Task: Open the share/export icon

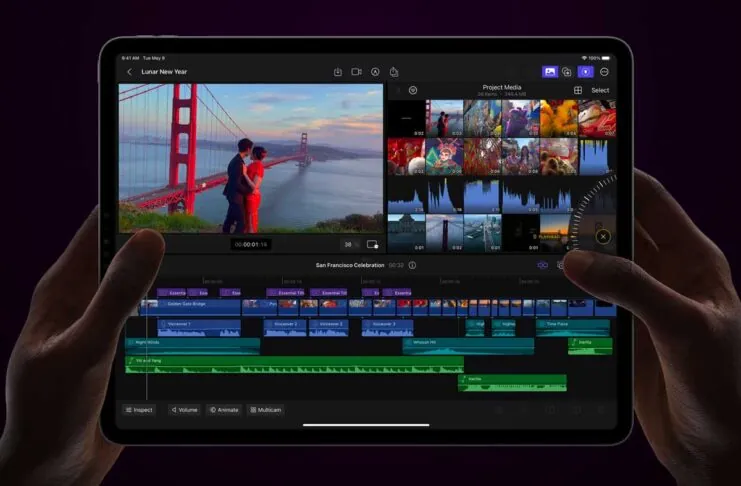Action: pos(394,72)
